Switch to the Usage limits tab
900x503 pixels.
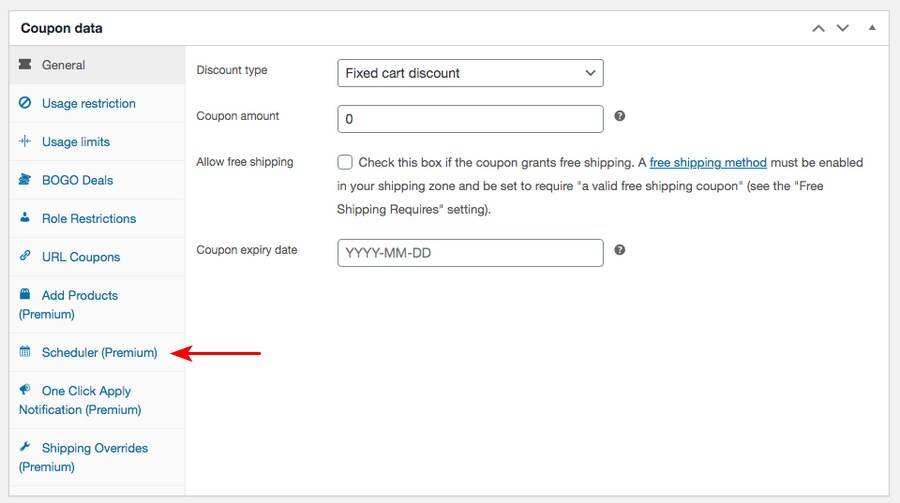(x=97, y=142)
